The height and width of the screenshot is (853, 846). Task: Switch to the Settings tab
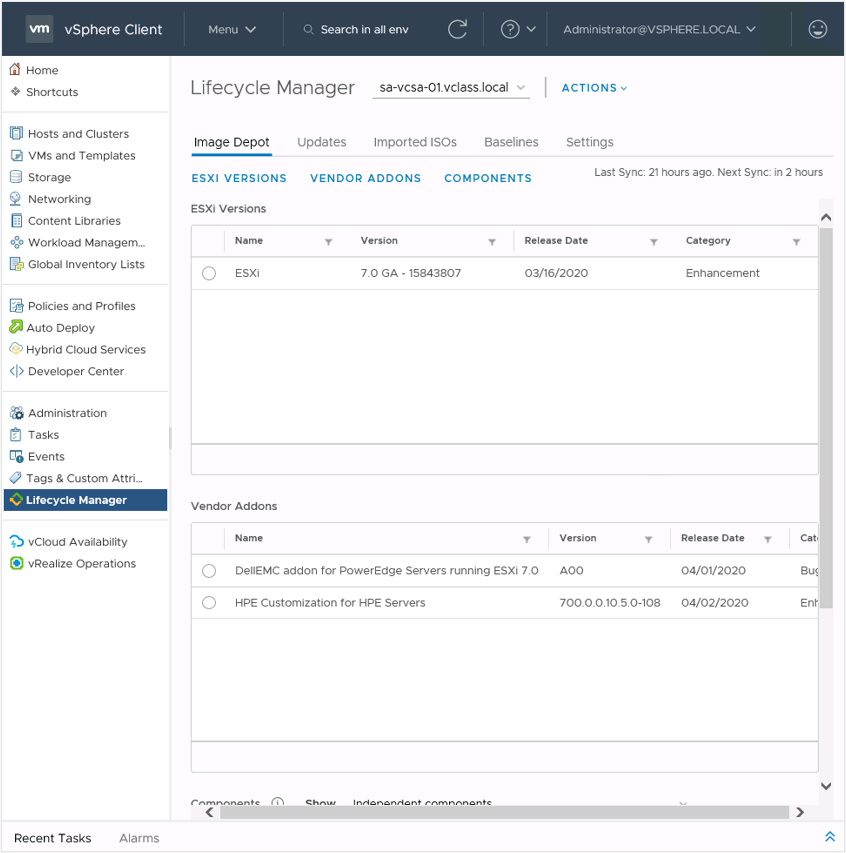point(590,142)
